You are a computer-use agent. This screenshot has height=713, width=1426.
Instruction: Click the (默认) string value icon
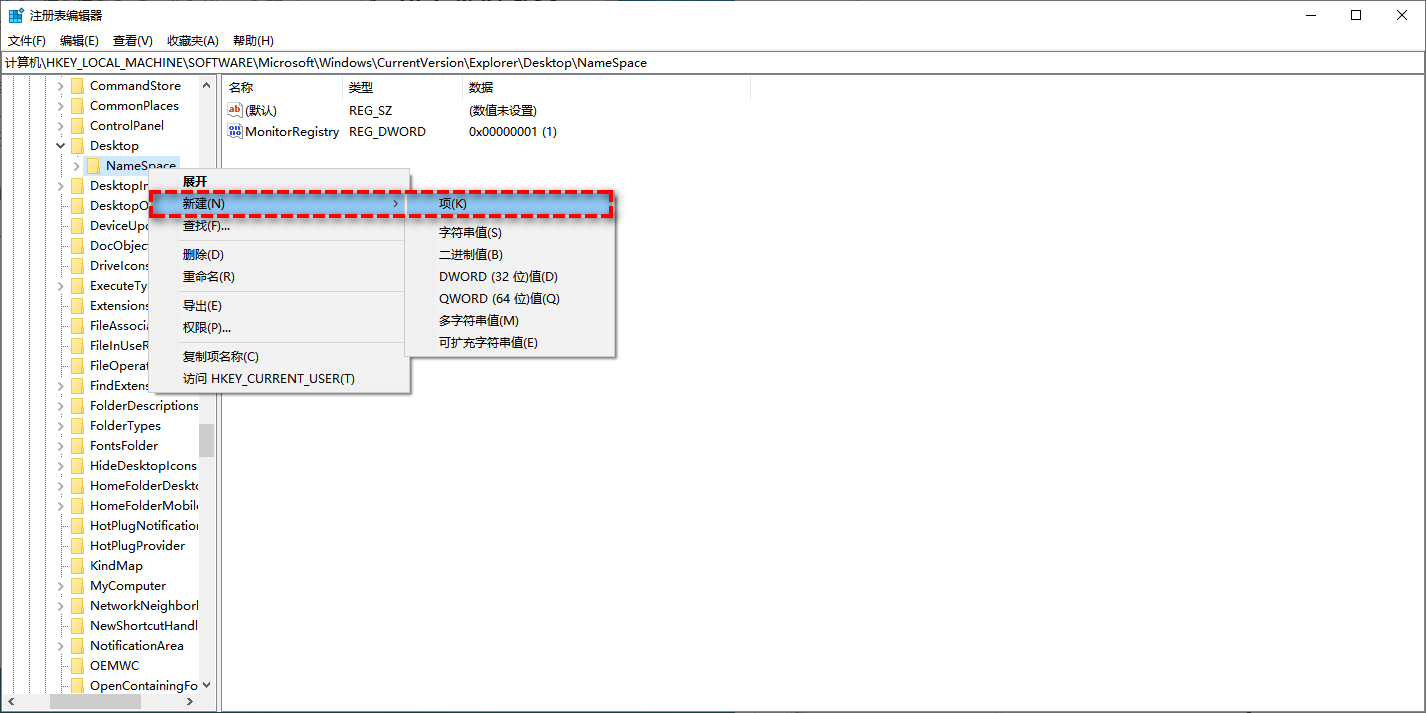click(x=235, y=110)
